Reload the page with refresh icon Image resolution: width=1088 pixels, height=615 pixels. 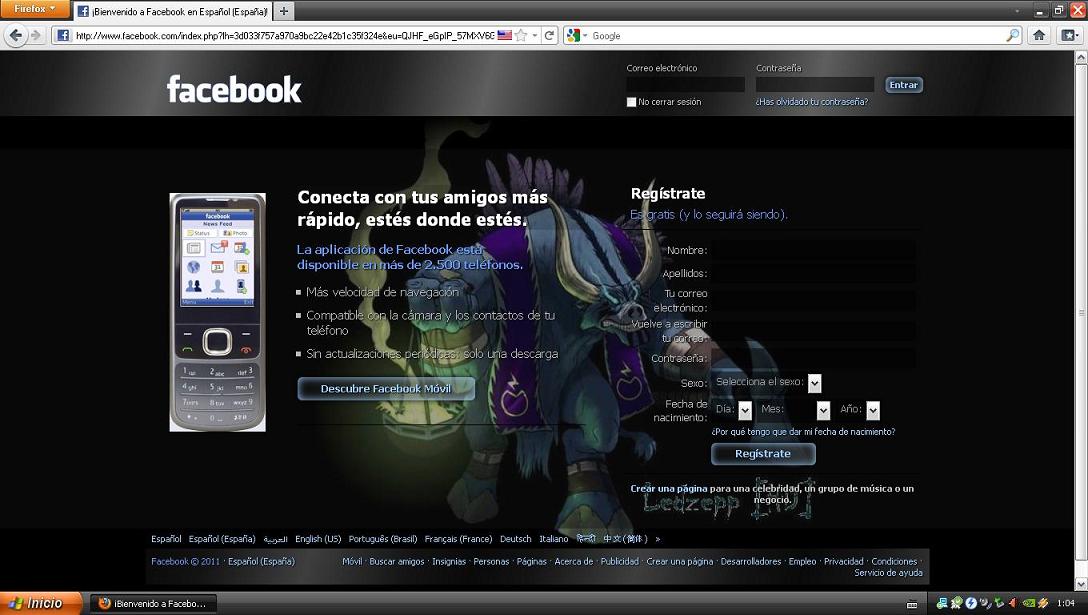550,35
